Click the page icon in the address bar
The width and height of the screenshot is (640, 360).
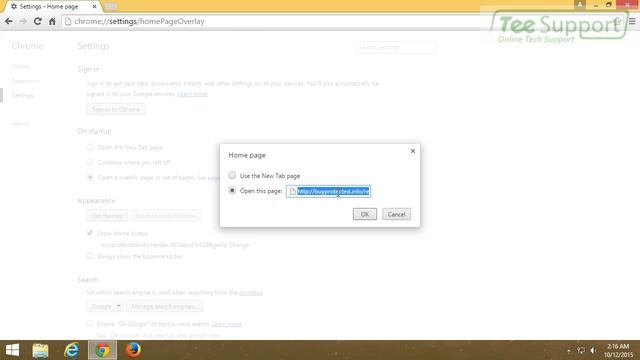pos(68,21)
